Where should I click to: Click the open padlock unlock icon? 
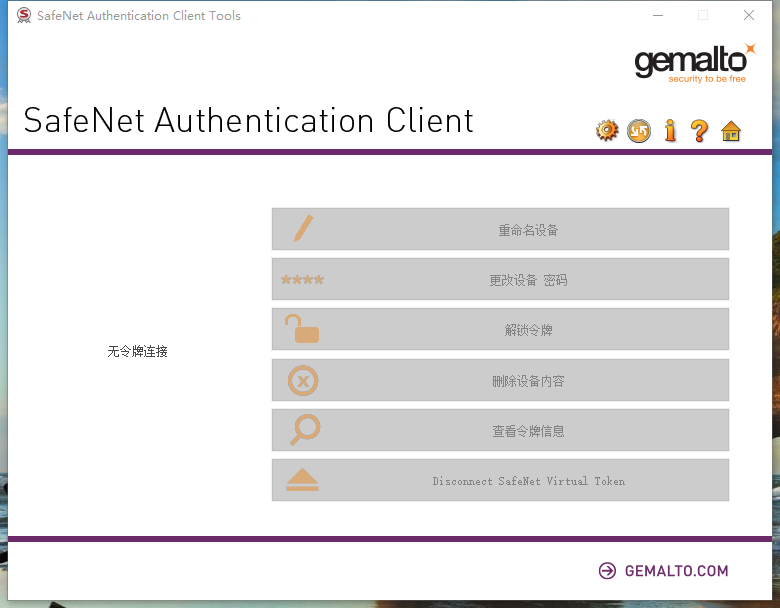pyautogui.click(x=301, y=329)
